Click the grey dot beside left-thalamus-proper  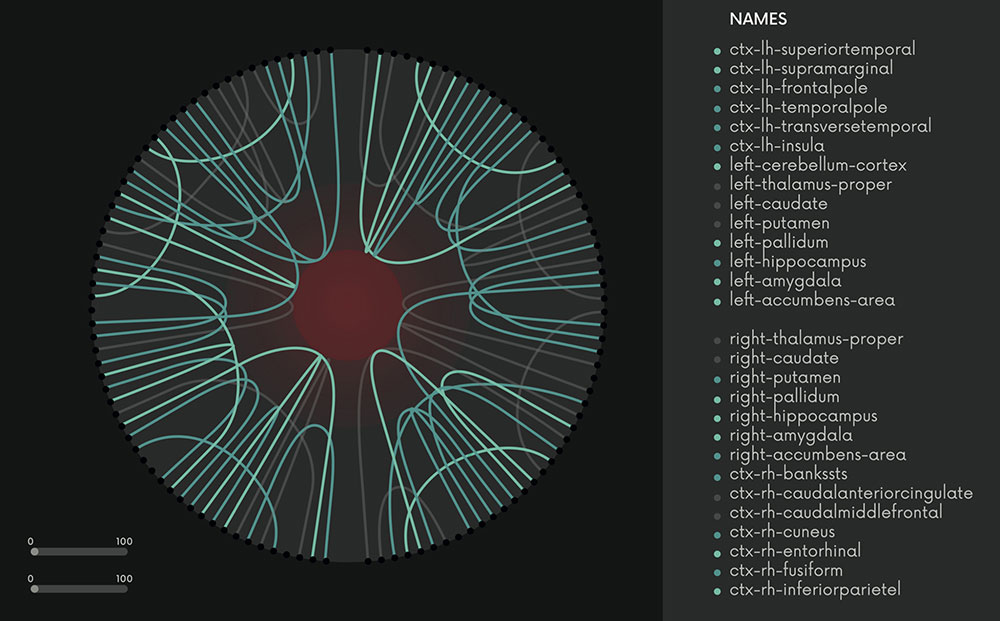(x=717, y=185)
